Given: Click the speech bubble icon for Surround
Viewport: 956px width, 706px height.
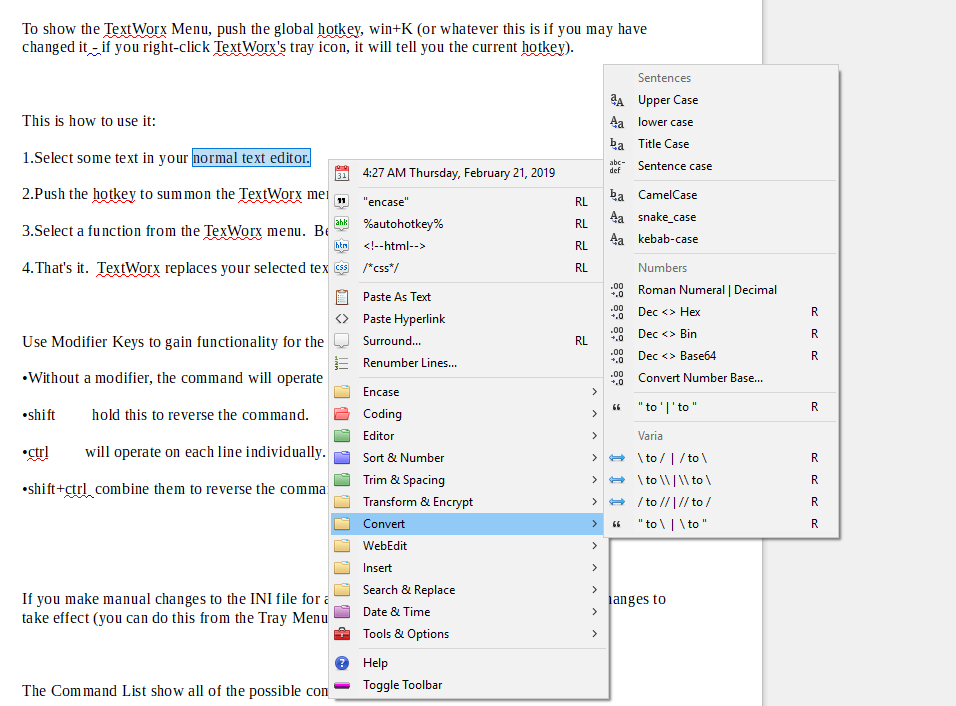Looking at the screenshot, I should coord(342,341).
